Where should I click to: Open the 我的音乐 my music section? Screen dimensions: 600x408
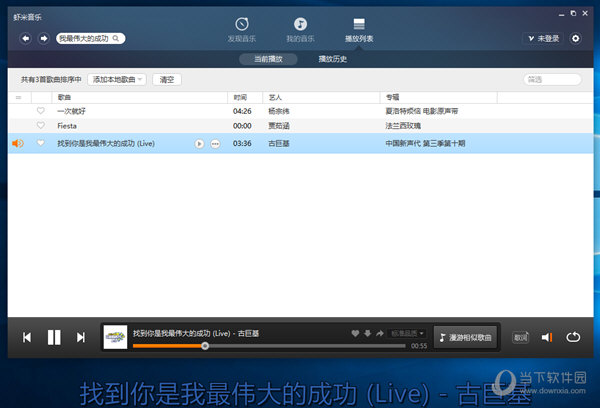coord(300,30)
